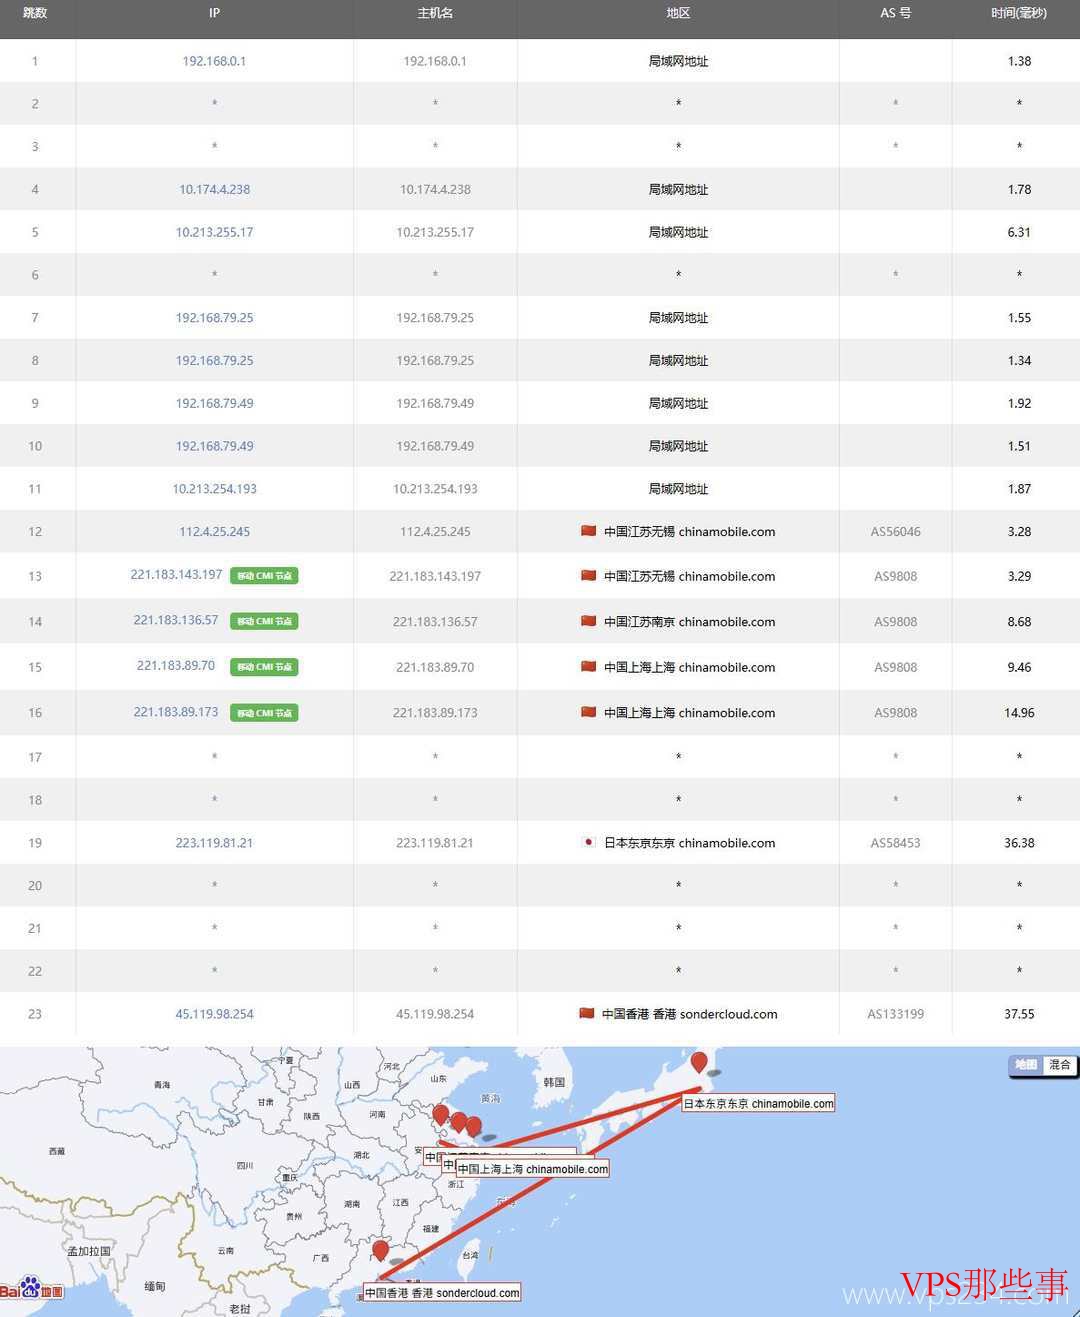1080x1317 pixels.
Task: Click hop number 23 in 跳数 column
Action: pyautogui.click(x=35, y=1014)
